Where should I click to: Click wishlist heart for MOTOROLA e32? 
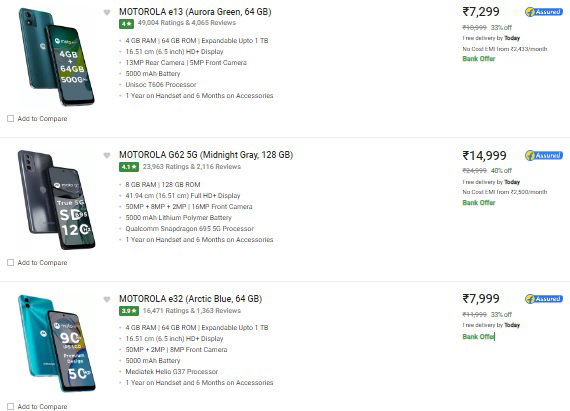pyautogui.click(x=107, y=299)
